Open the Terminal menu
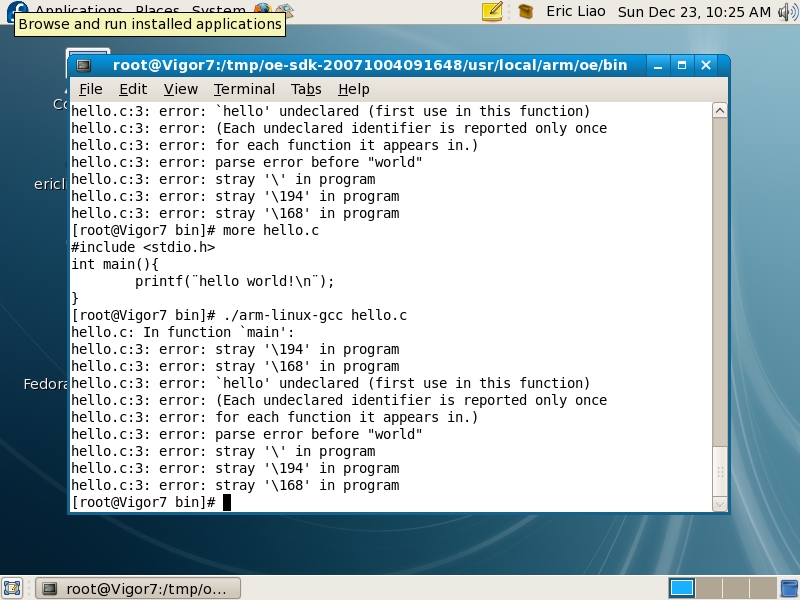Screen dimensions: 800x600 coord(244,89)
